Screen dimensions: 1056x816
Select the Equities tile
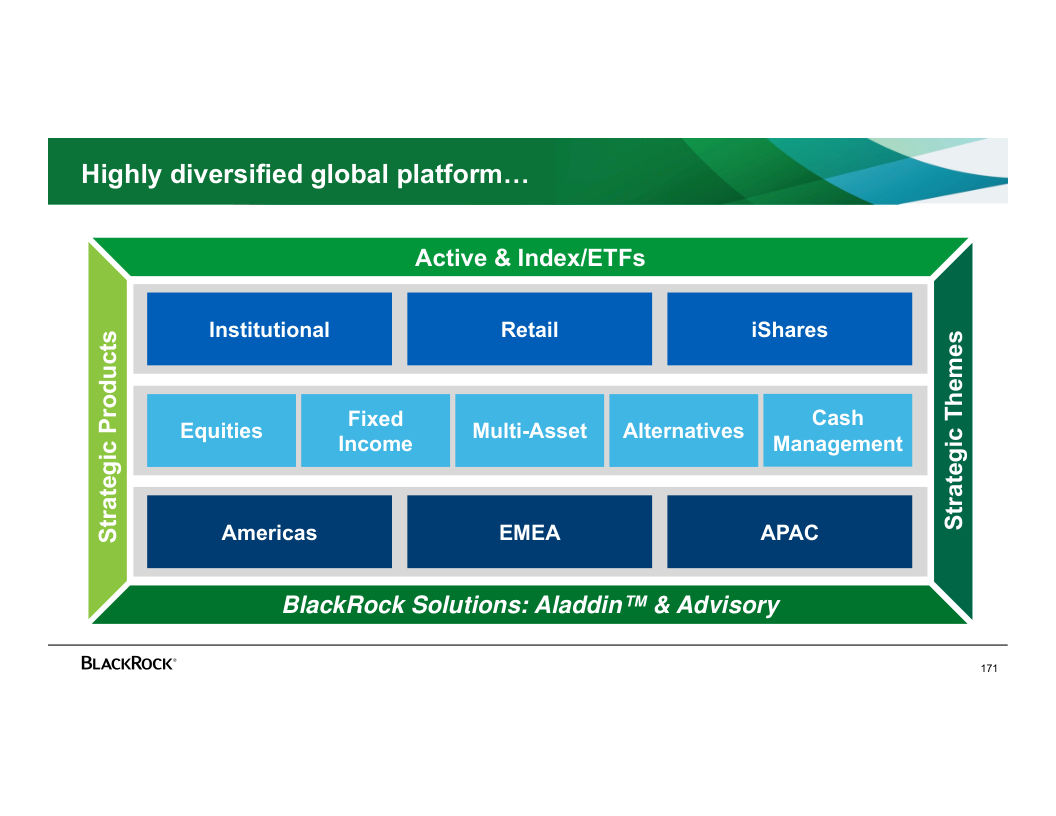click(221, 431)
